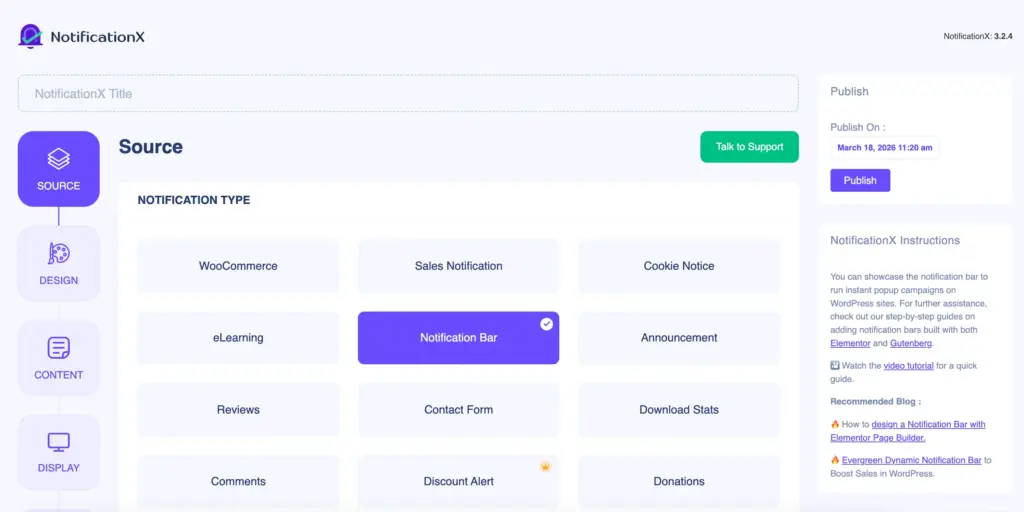Select the Download Stats type
1024x512 pixels.
point(679,409)
